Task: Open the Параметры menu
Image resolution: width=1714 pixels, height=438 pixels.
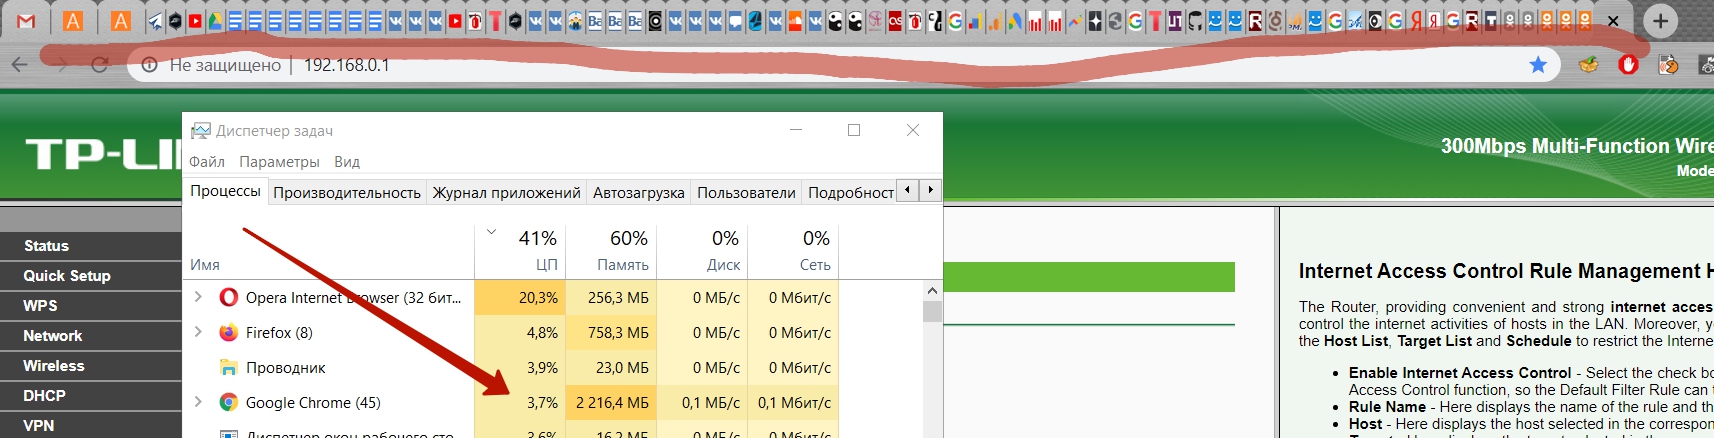Action: [x=279, y=161]
